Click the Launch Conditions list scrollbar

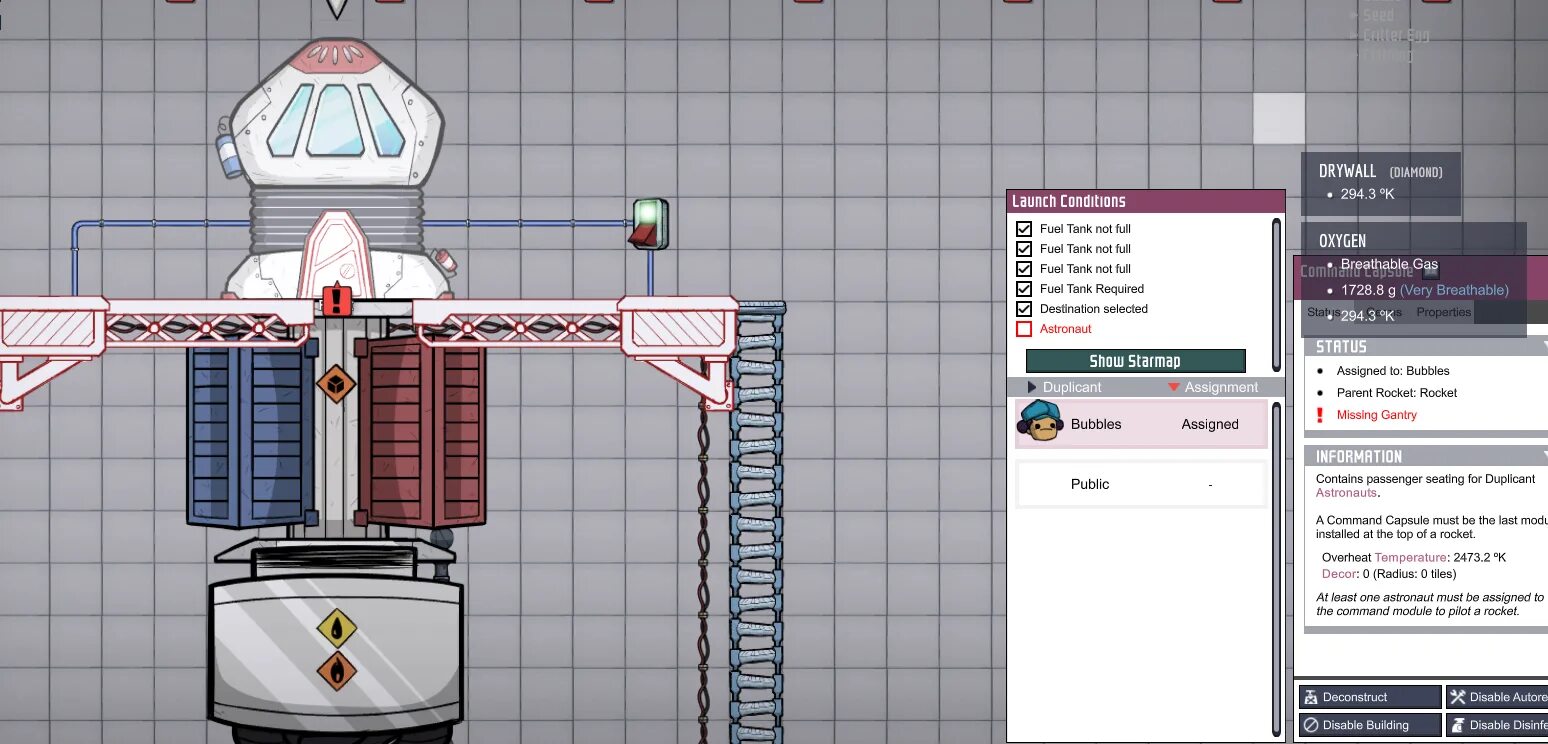coord(1276,294)
